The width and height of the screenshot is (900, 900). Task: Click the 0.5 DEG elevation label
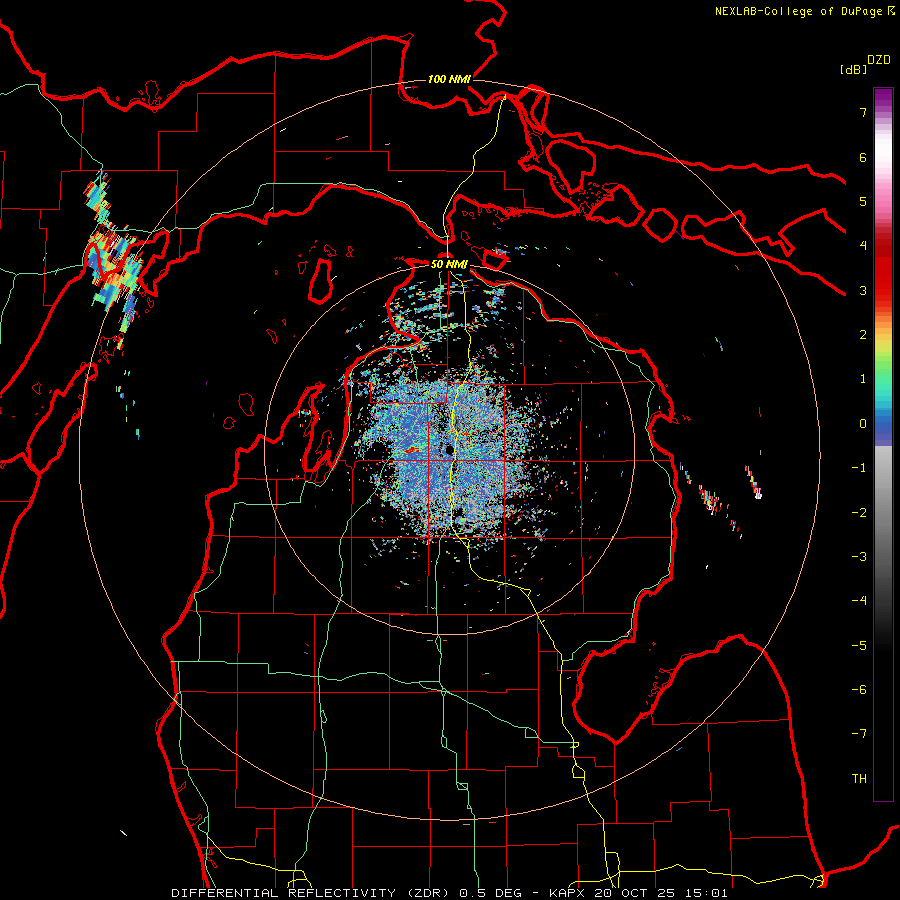[x=490, y=893]
